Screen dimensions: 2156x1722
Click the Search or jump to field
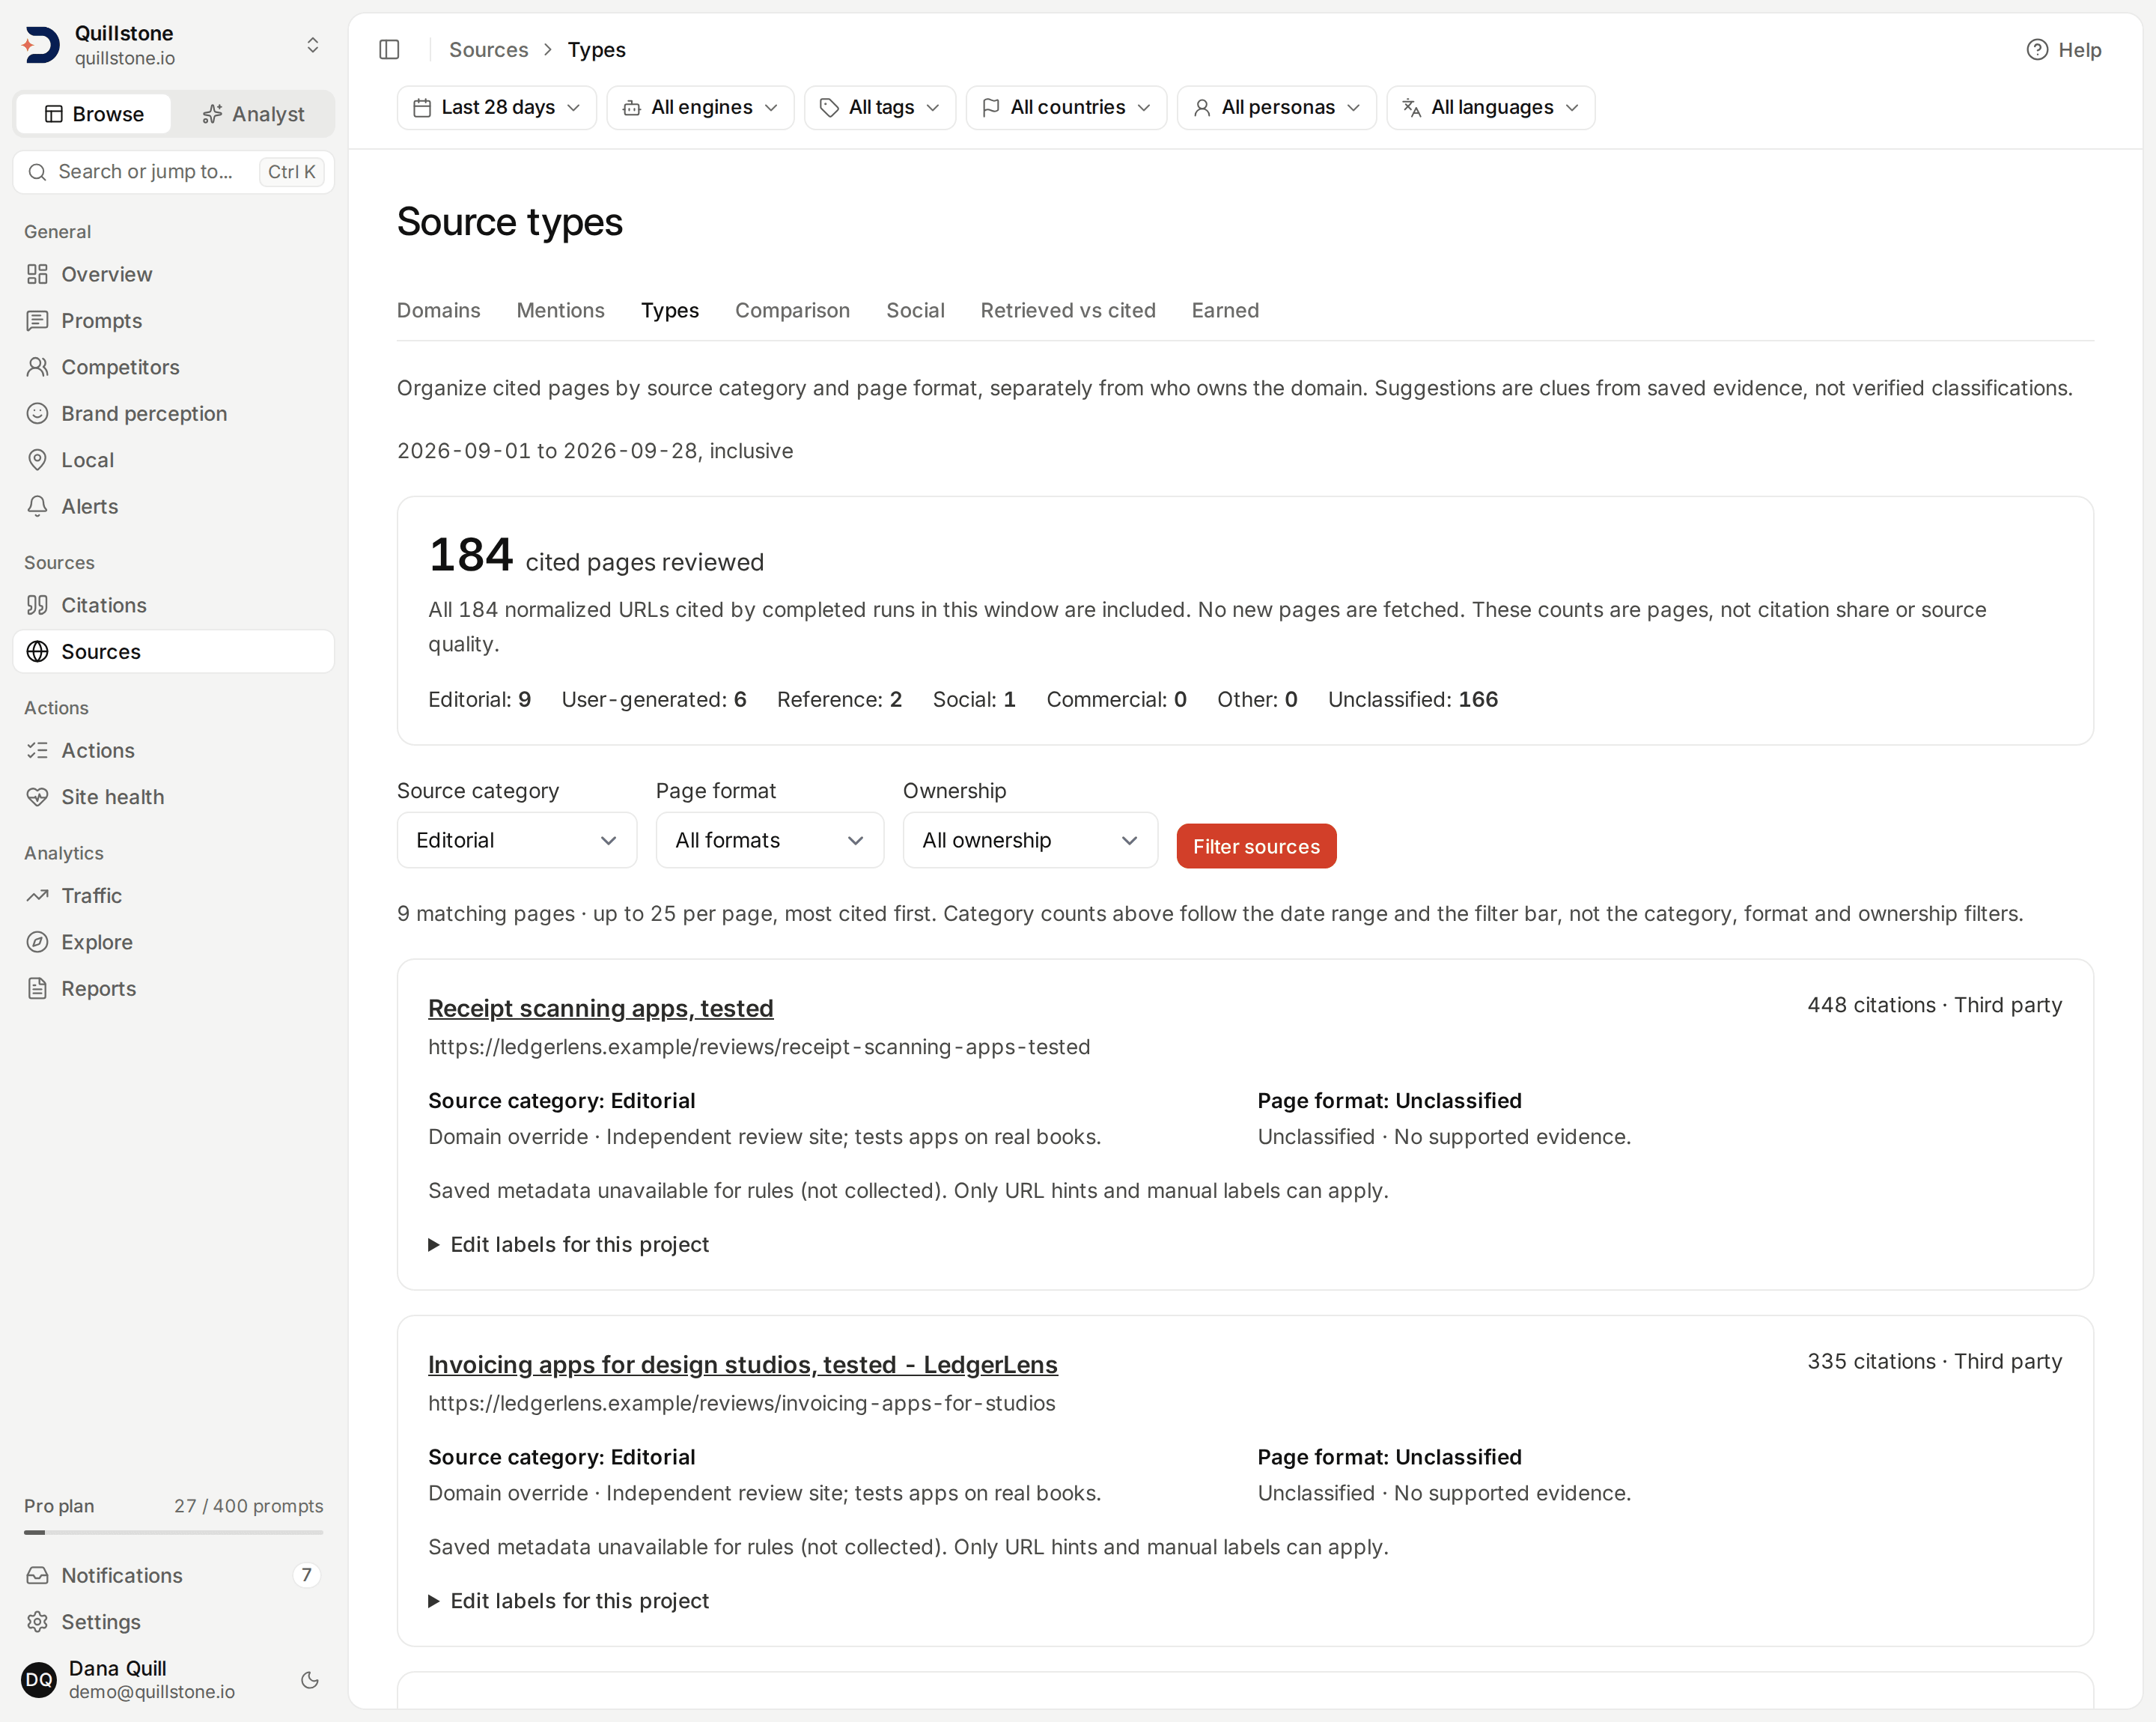(174, 171)
